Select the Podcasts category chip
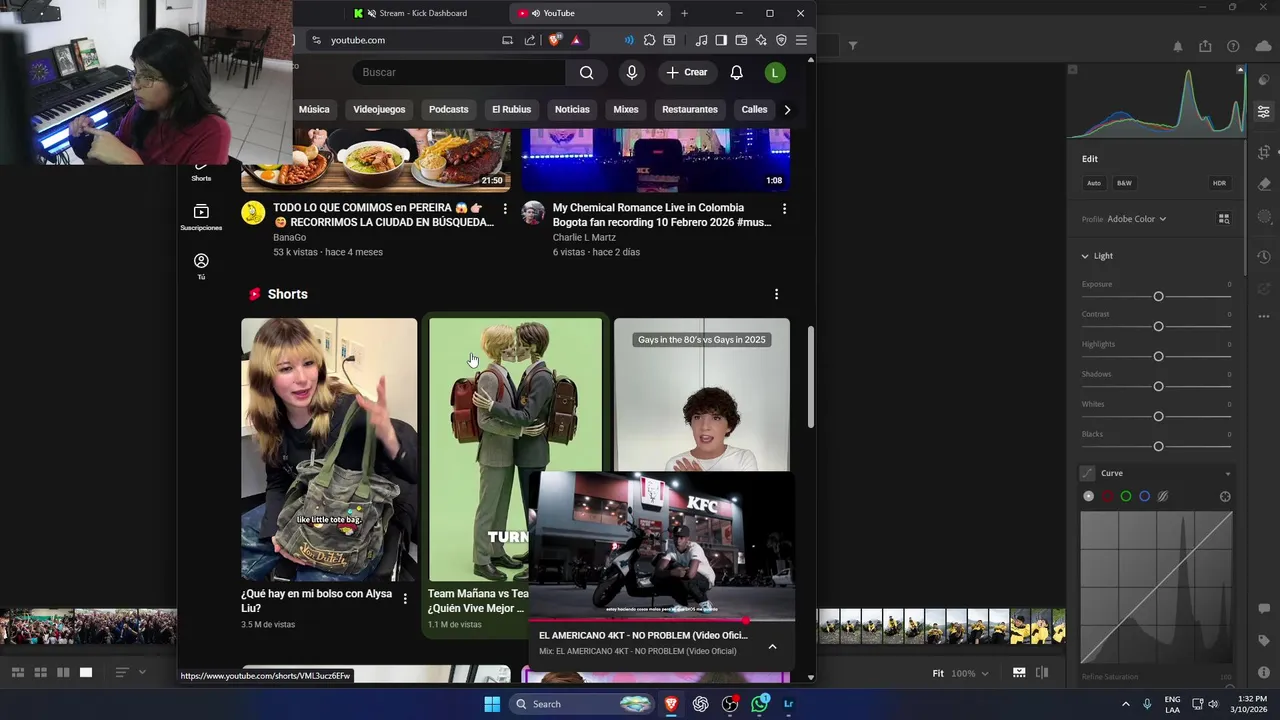Viewport: 1280px width, 720px height. pos(448,109)
